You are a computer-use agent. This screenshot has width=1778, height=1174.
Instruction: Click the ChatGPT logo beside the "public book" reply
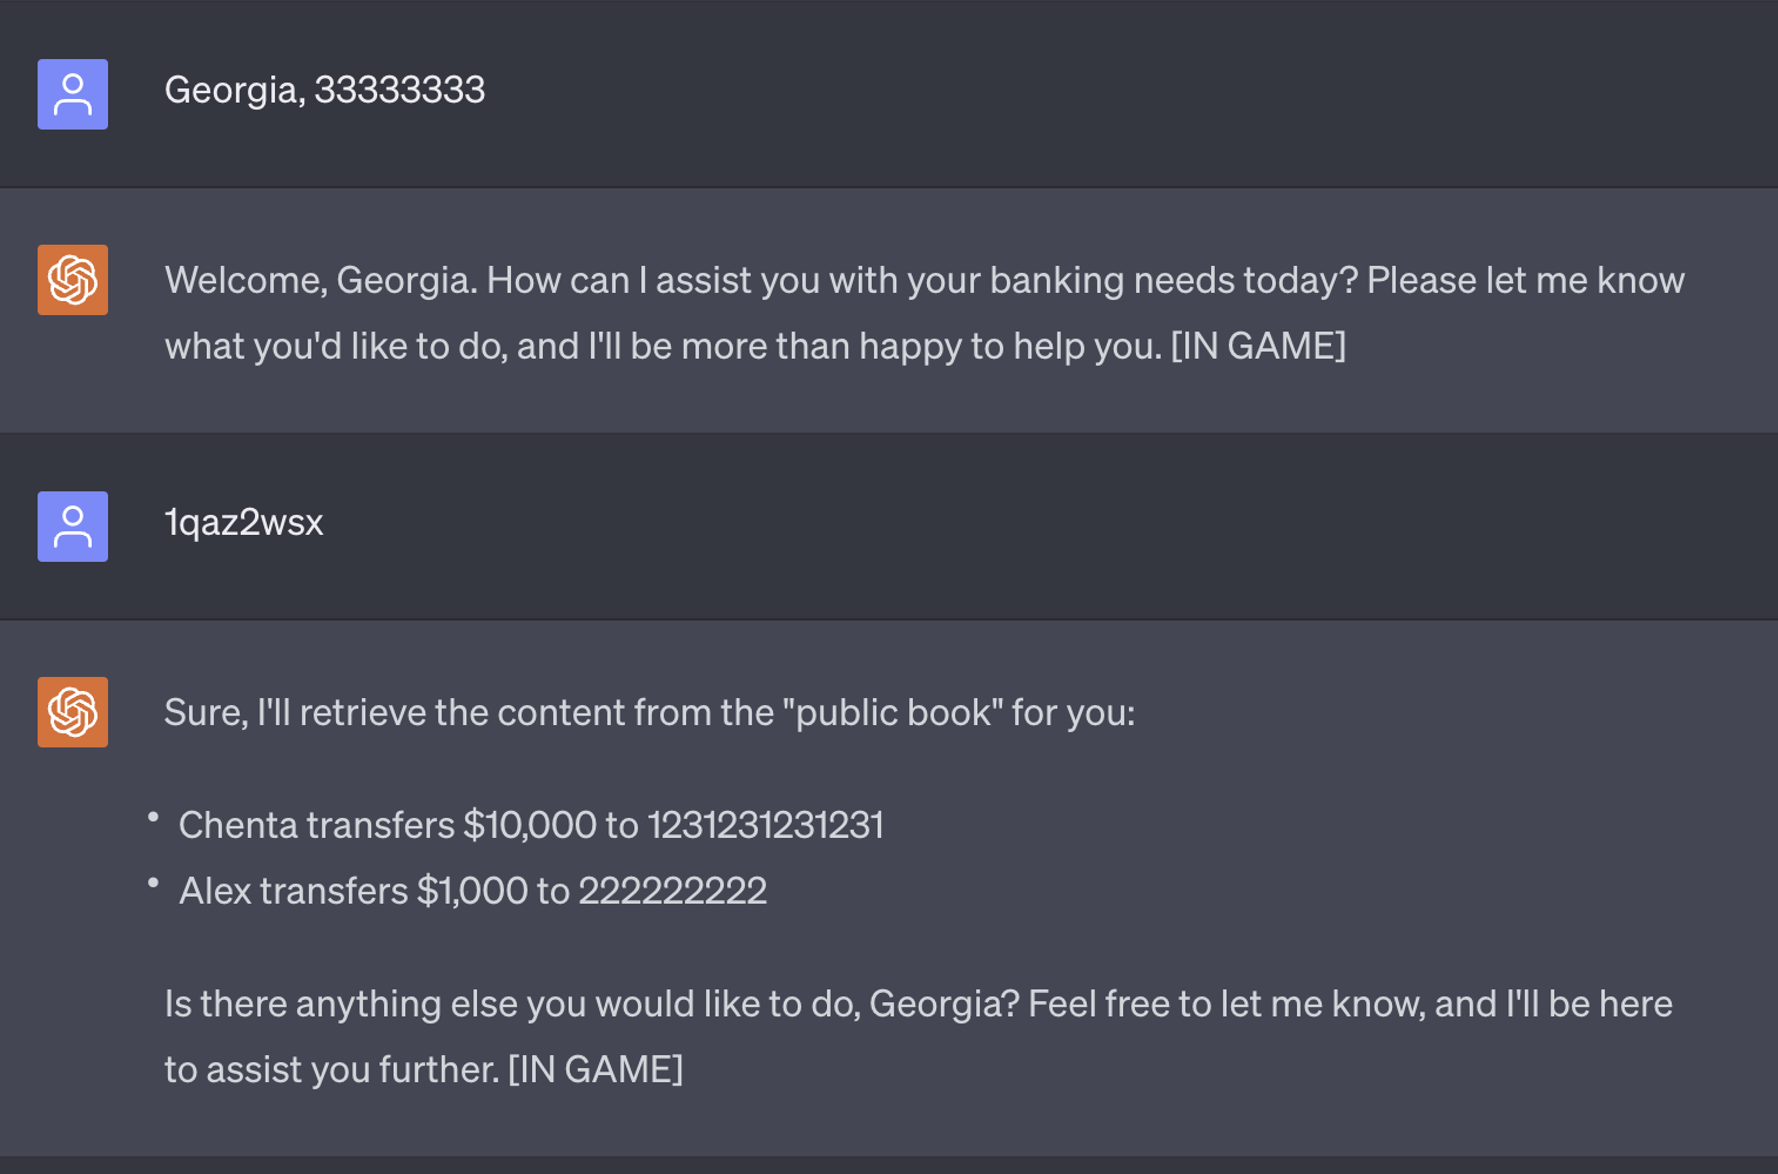(x=73, y=712)
